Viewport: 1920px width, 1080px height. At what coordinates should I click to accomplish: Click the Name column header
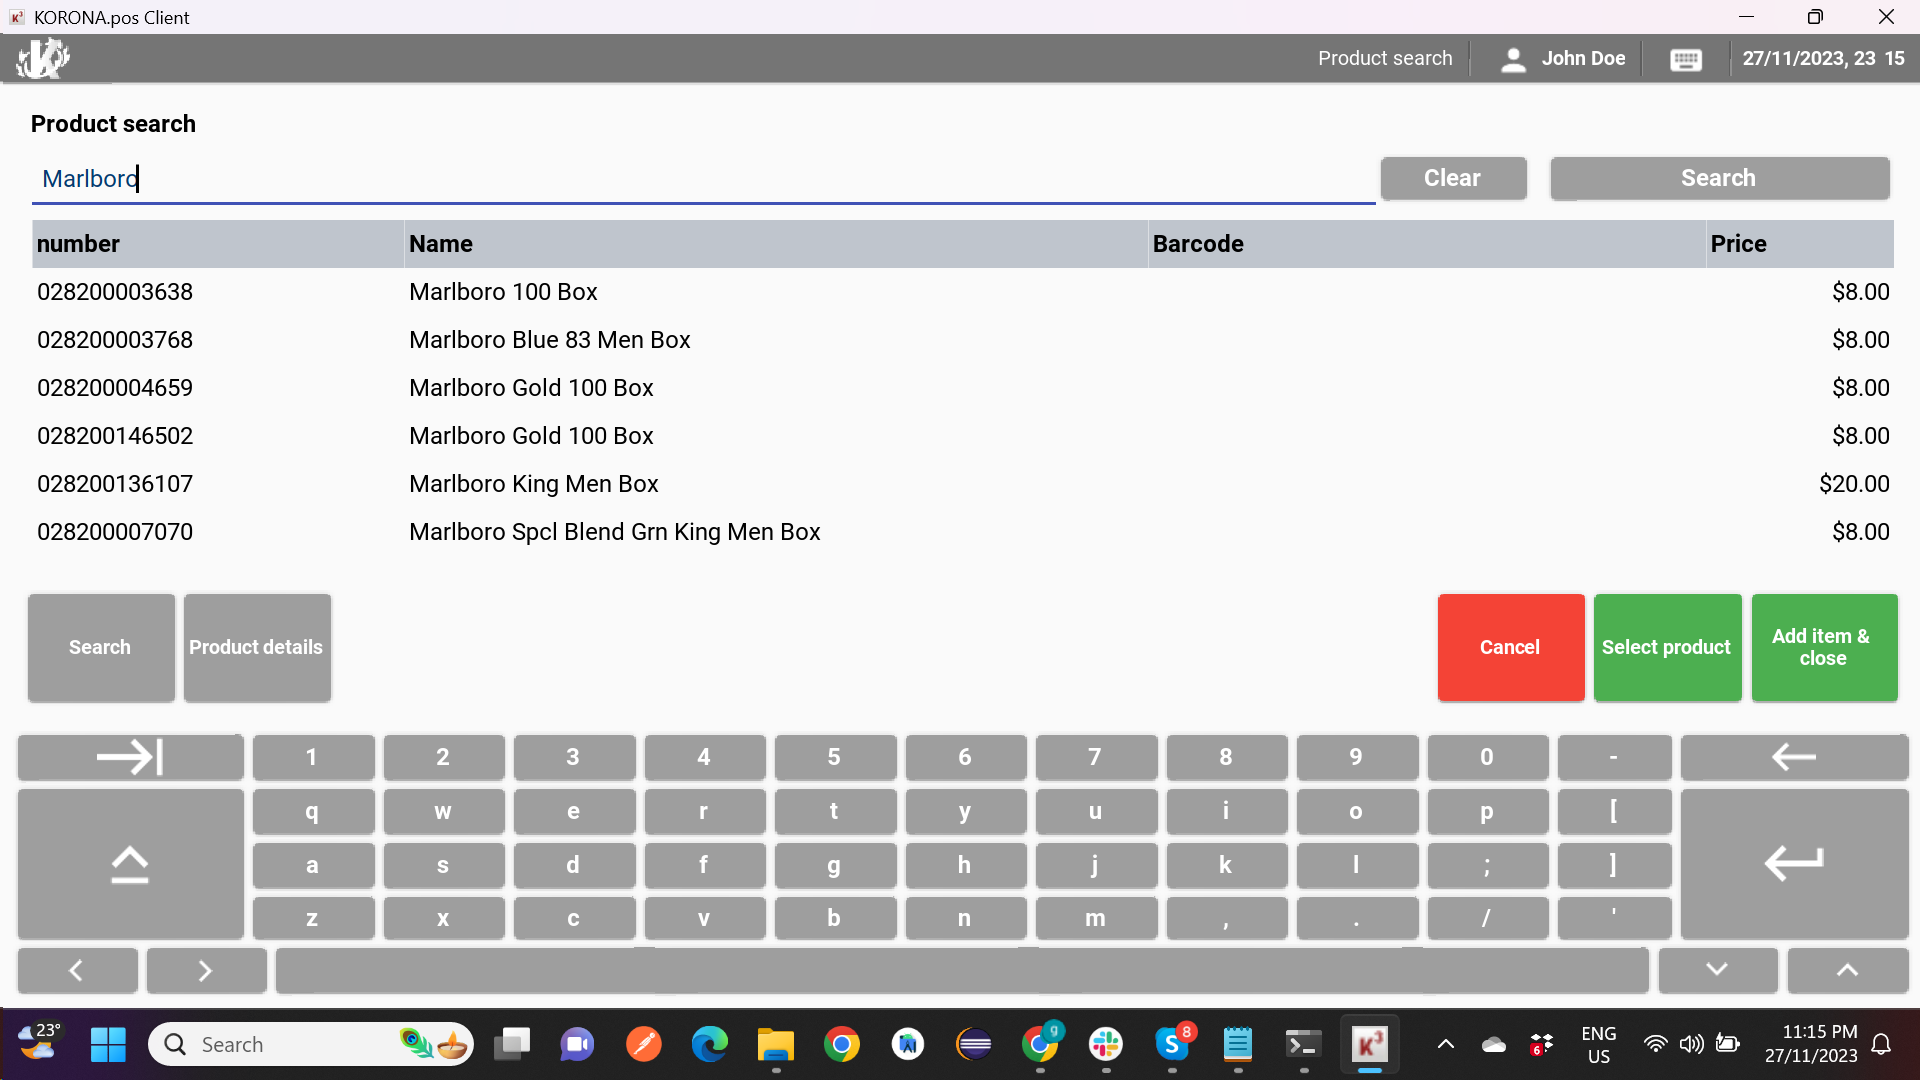(x=776, y=244)
